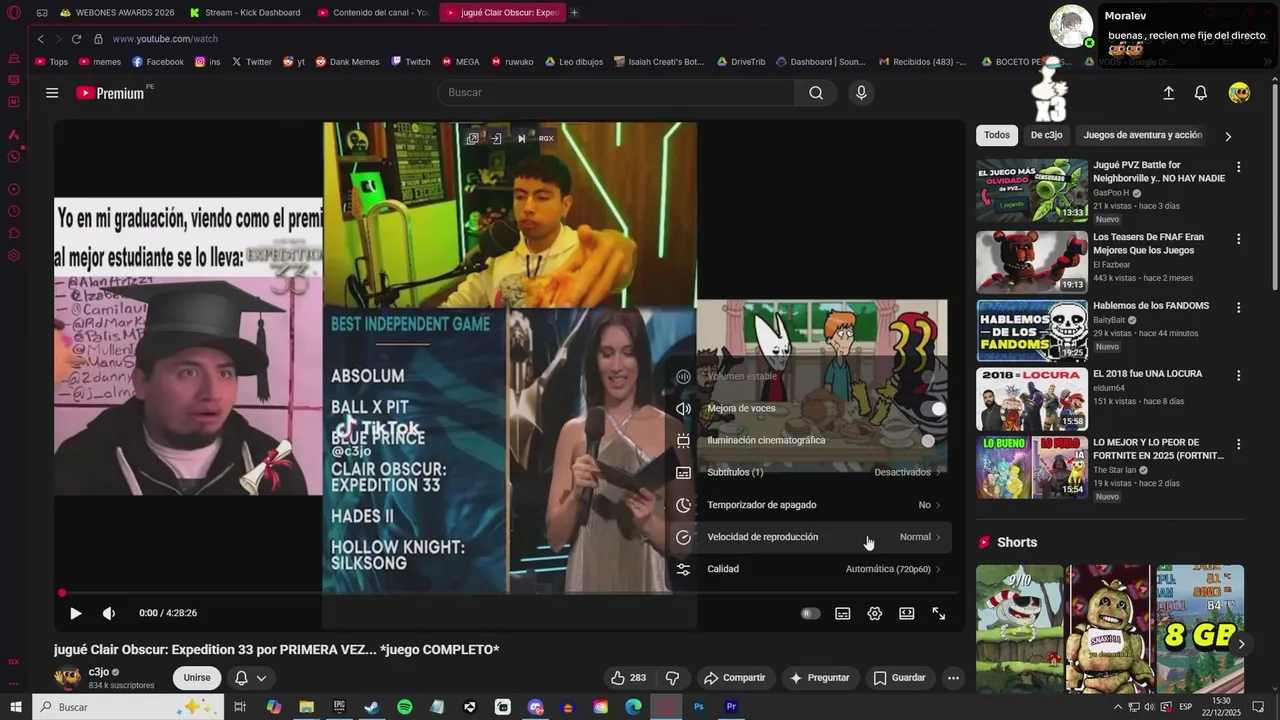
Task: Open LO MEJOR Y LO PEOR DE FORTNITE thumbnail
Action: click(x=1032, y=467)
